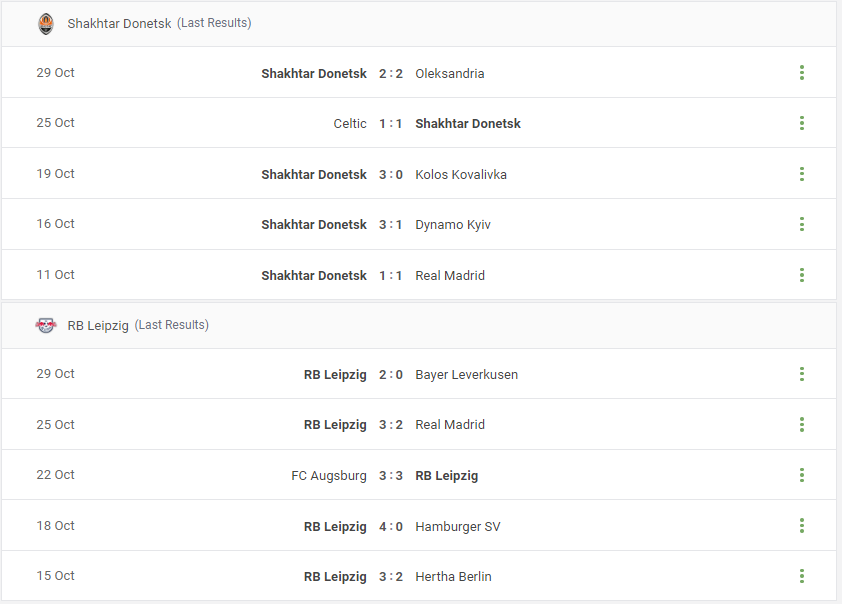The image size is (842, 604).
Task: Open options dots for RB Leipzig vs Real Madrid
Action: point(802,424)
